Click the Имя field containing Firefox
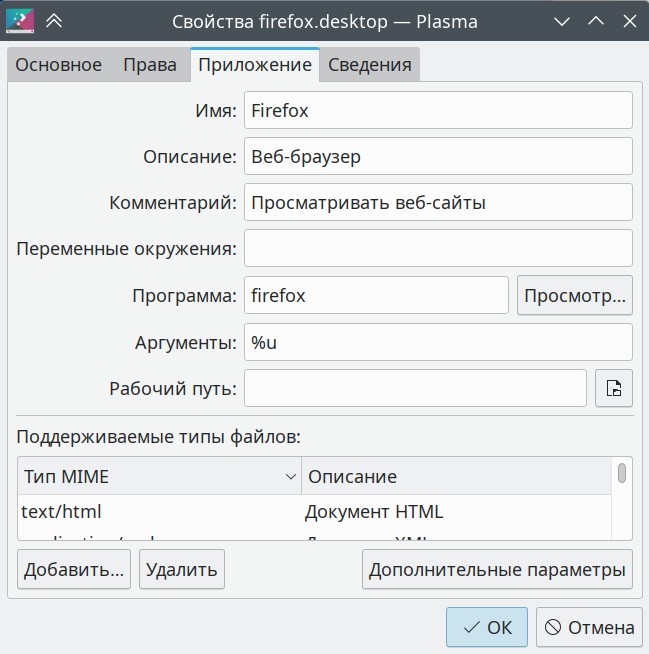Screen dimensions: 649x654 (438, 111)
